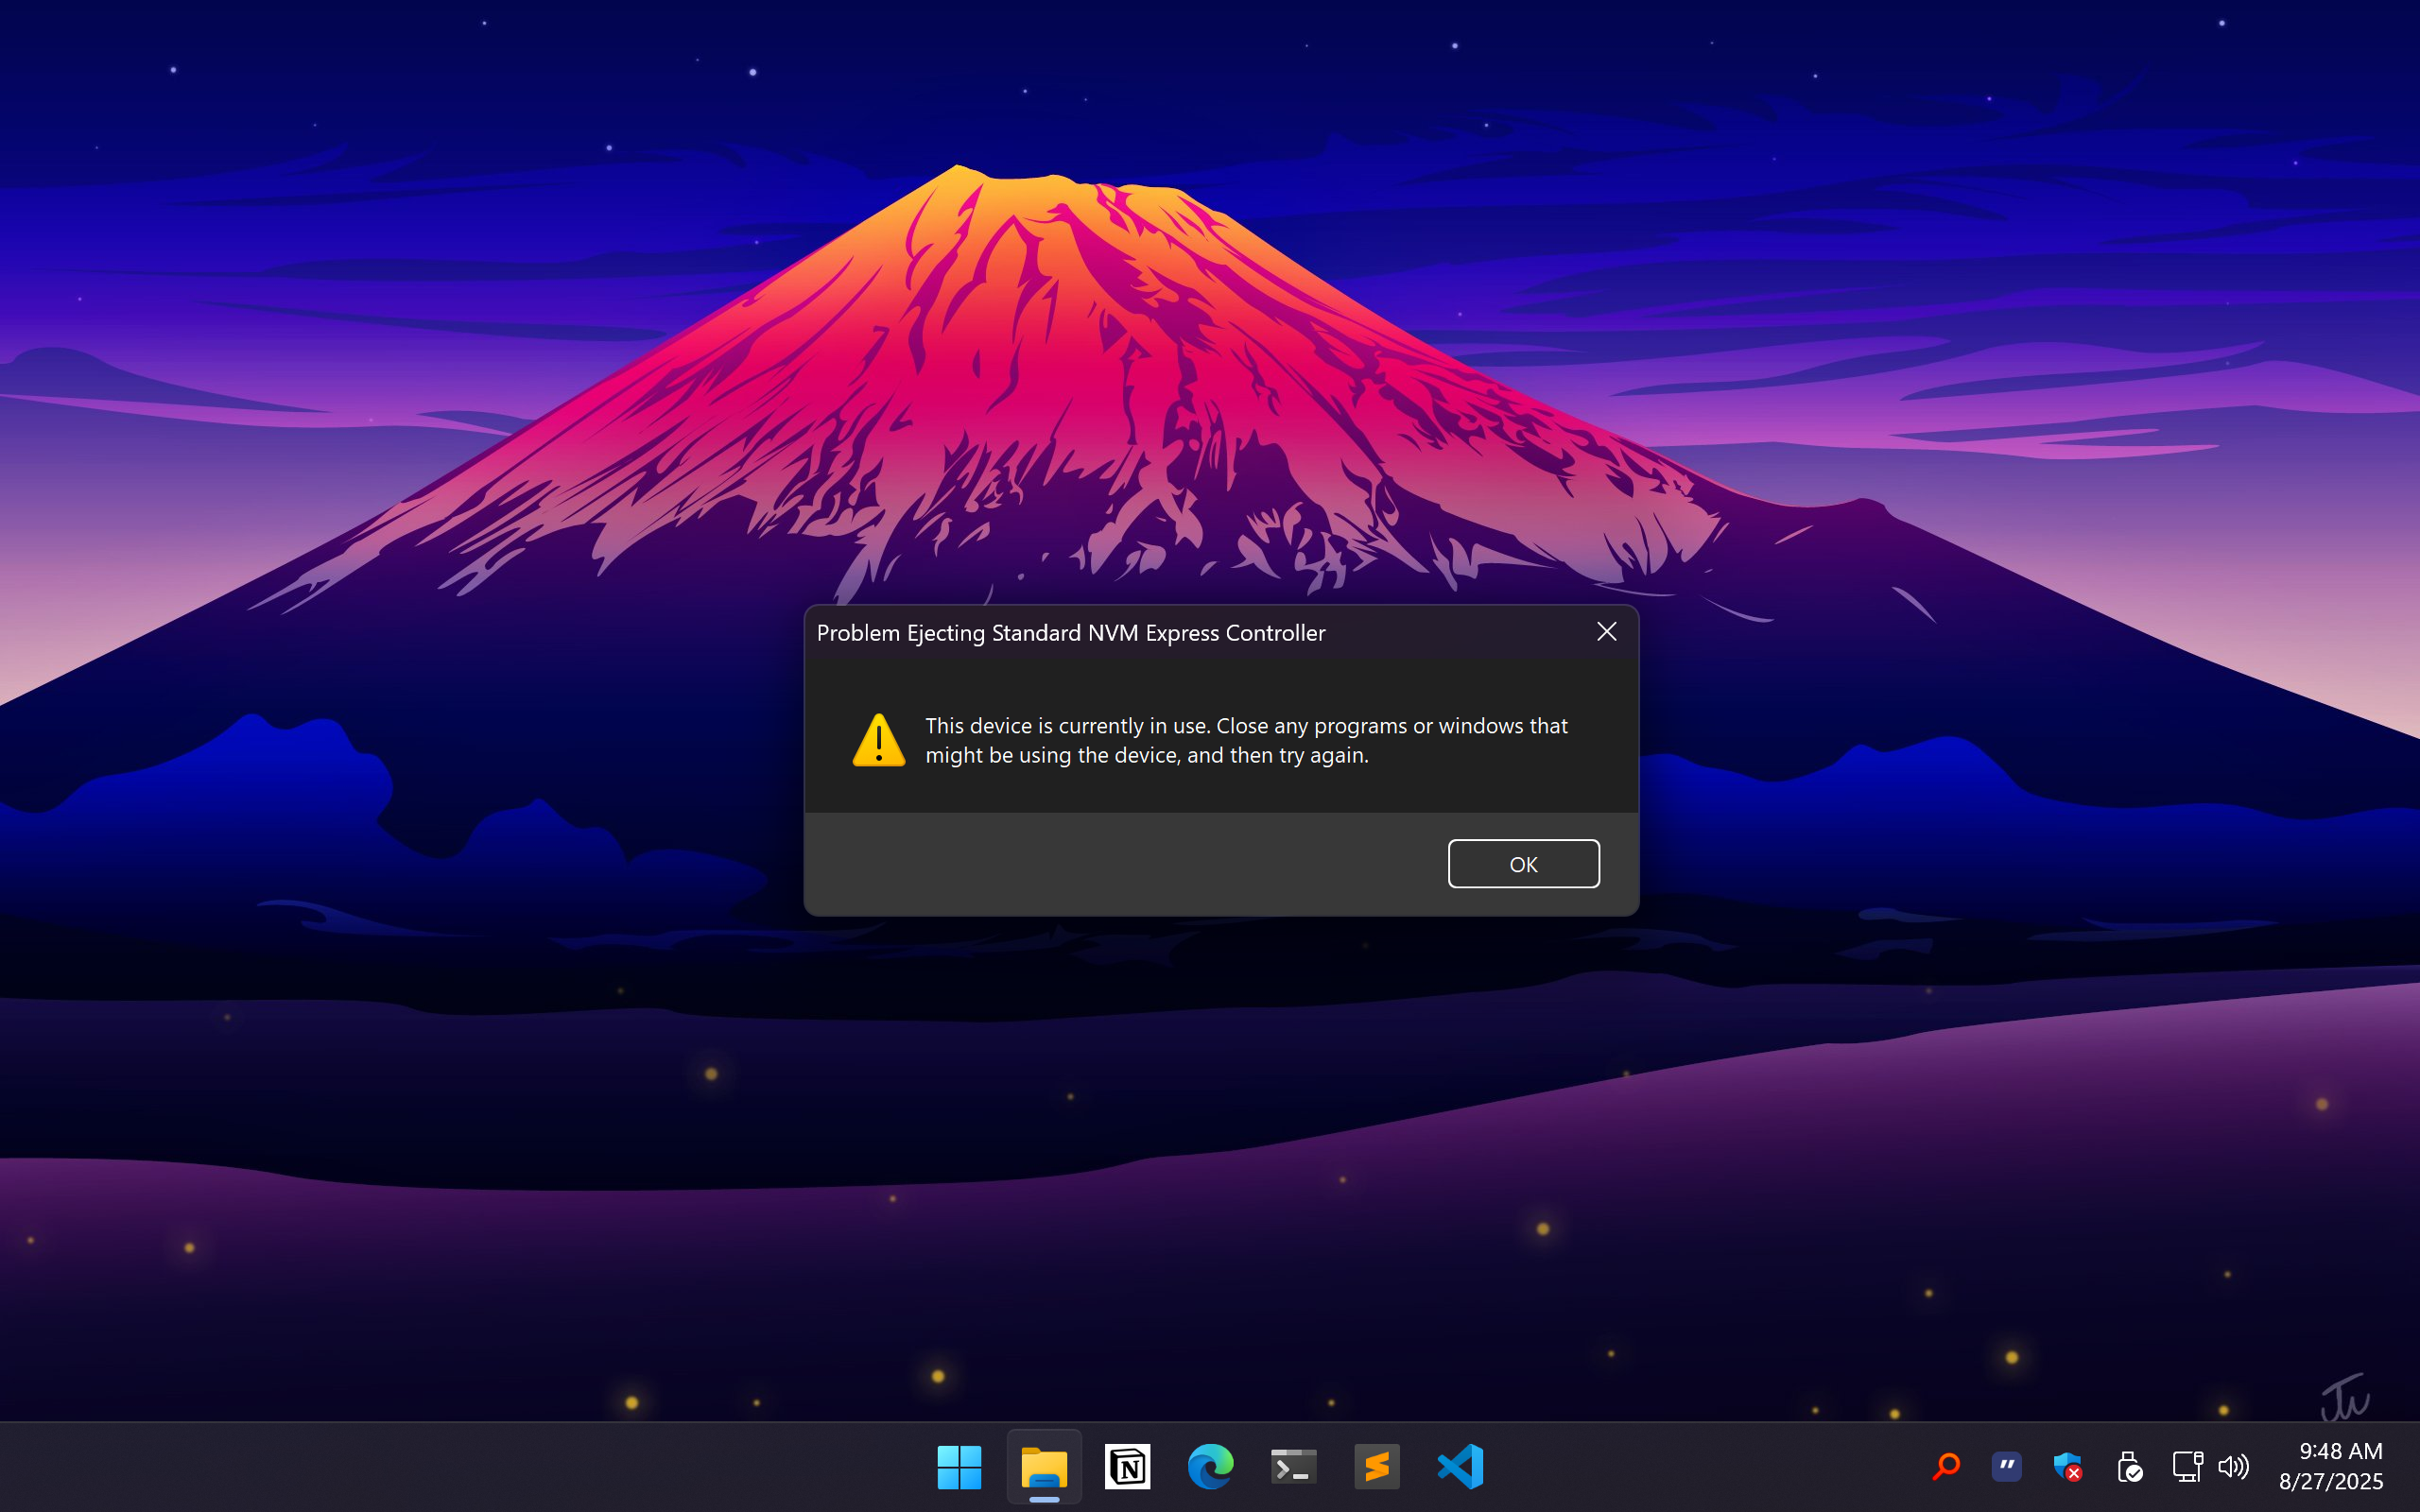2420x1512 pixels.
Task: Open the Terminal app in taskbar
Action: [x=1293, y=1467]
